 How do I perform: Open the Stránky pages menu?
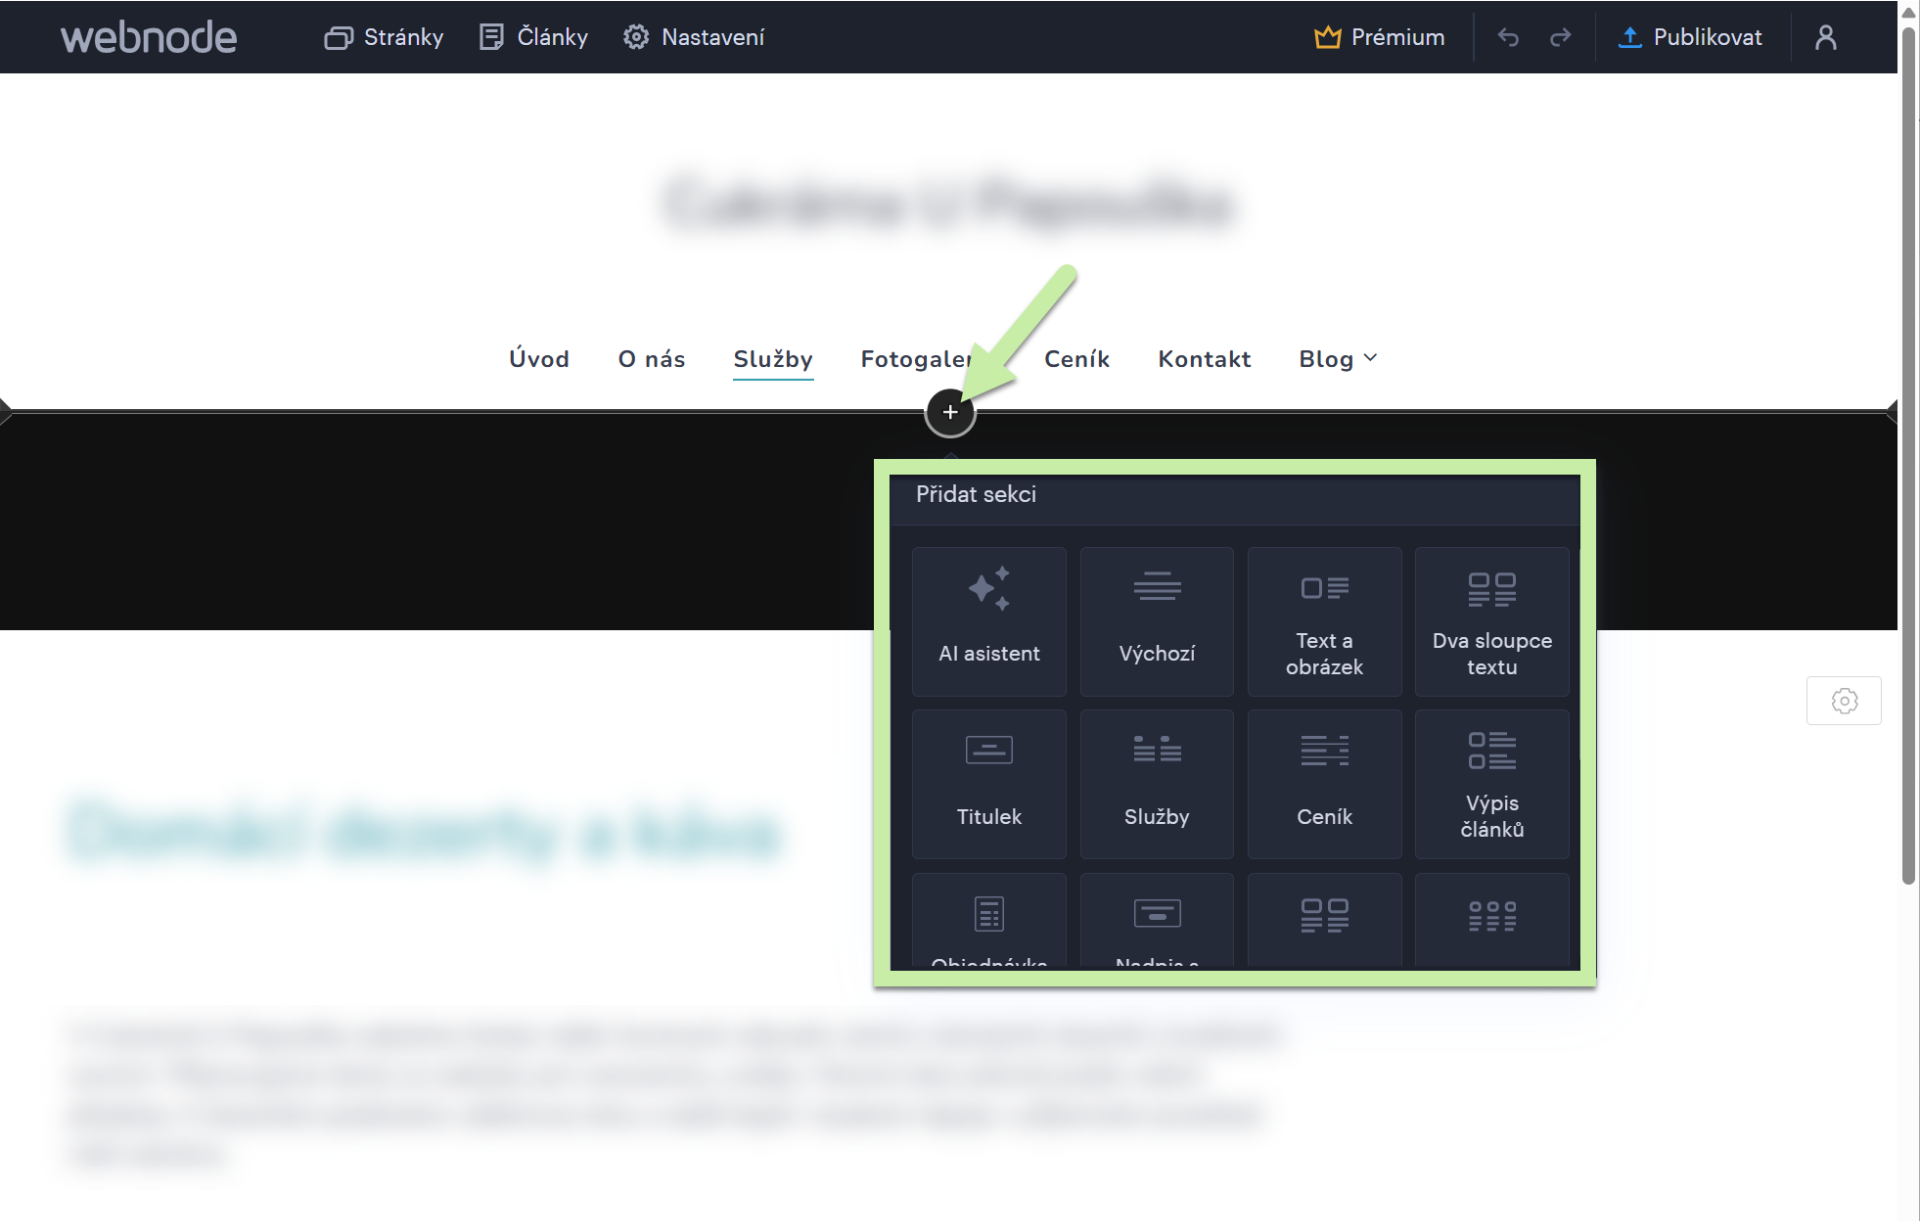click(384, 37)
